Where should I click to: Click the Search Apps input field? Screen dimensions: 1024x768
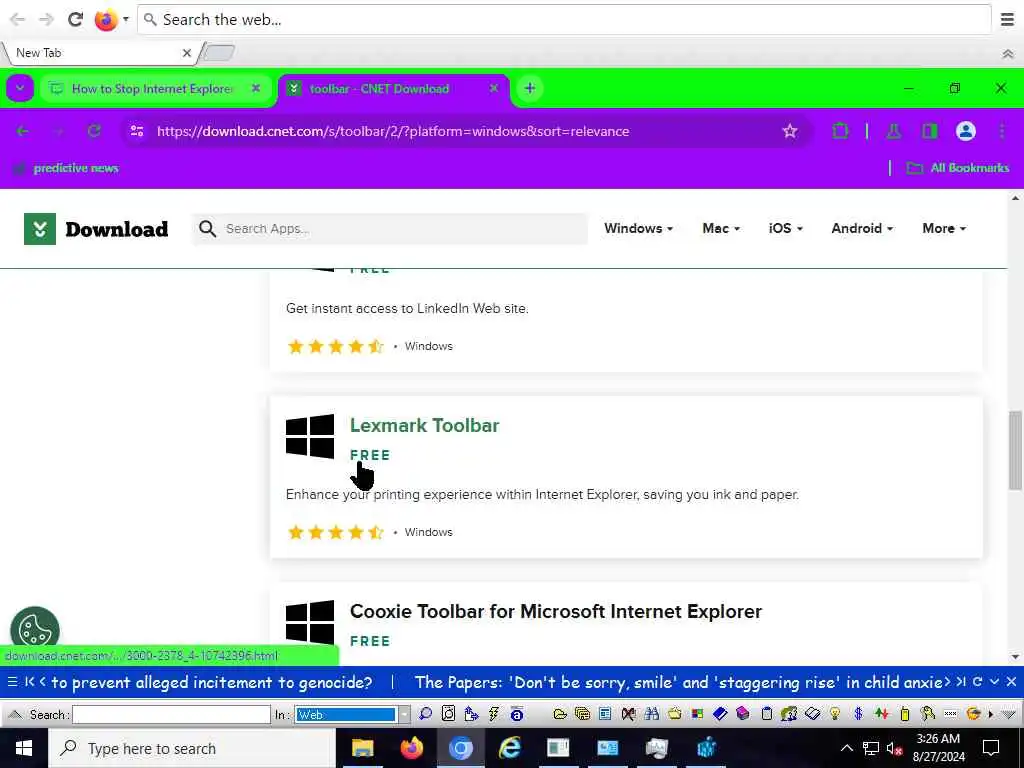pyautogui.click(x=390, y=229)
